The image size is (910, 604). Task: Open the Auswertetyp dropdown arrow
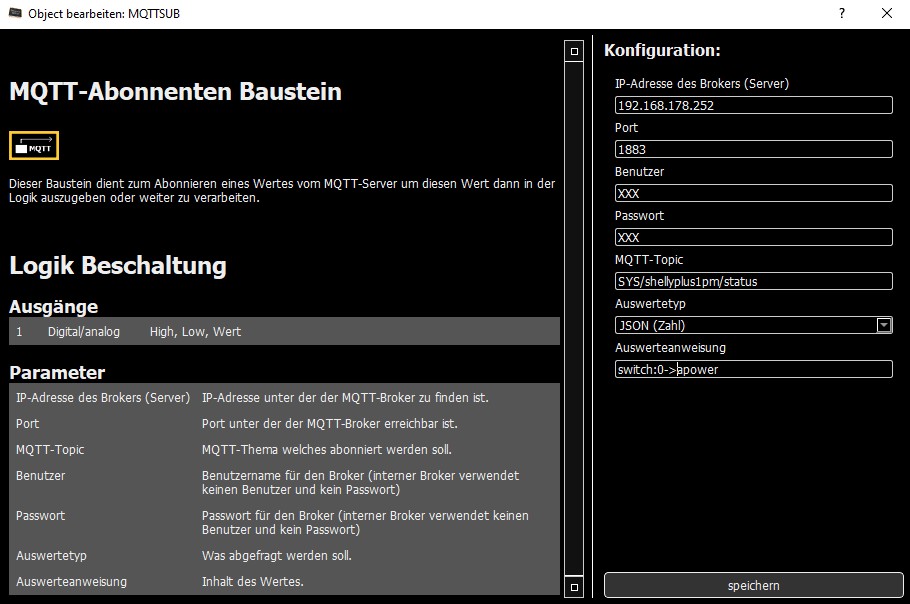(x=883, y=325)
